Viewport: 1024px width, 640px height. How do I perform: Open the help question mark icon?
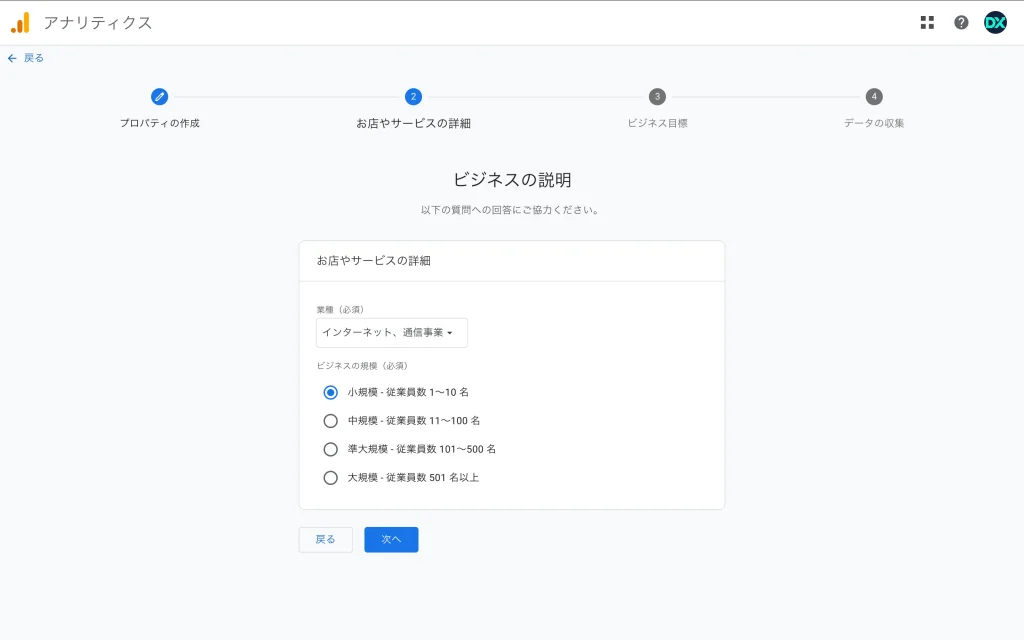click(x=961, y=22)
